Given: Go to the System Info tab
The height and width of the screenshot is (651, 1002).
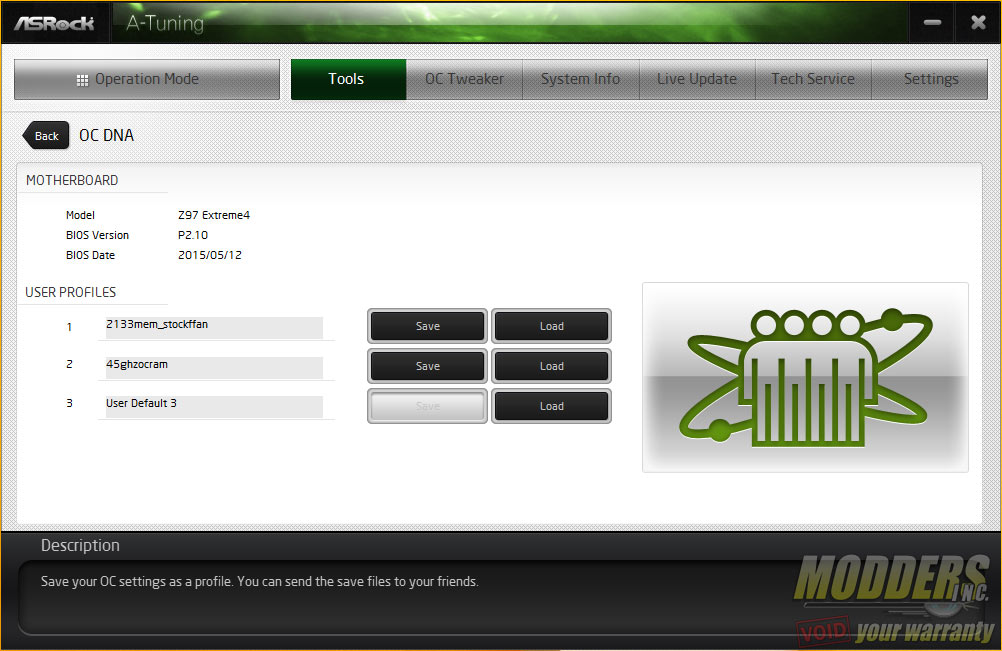Looking at the screenshot, I should (581, 79).
